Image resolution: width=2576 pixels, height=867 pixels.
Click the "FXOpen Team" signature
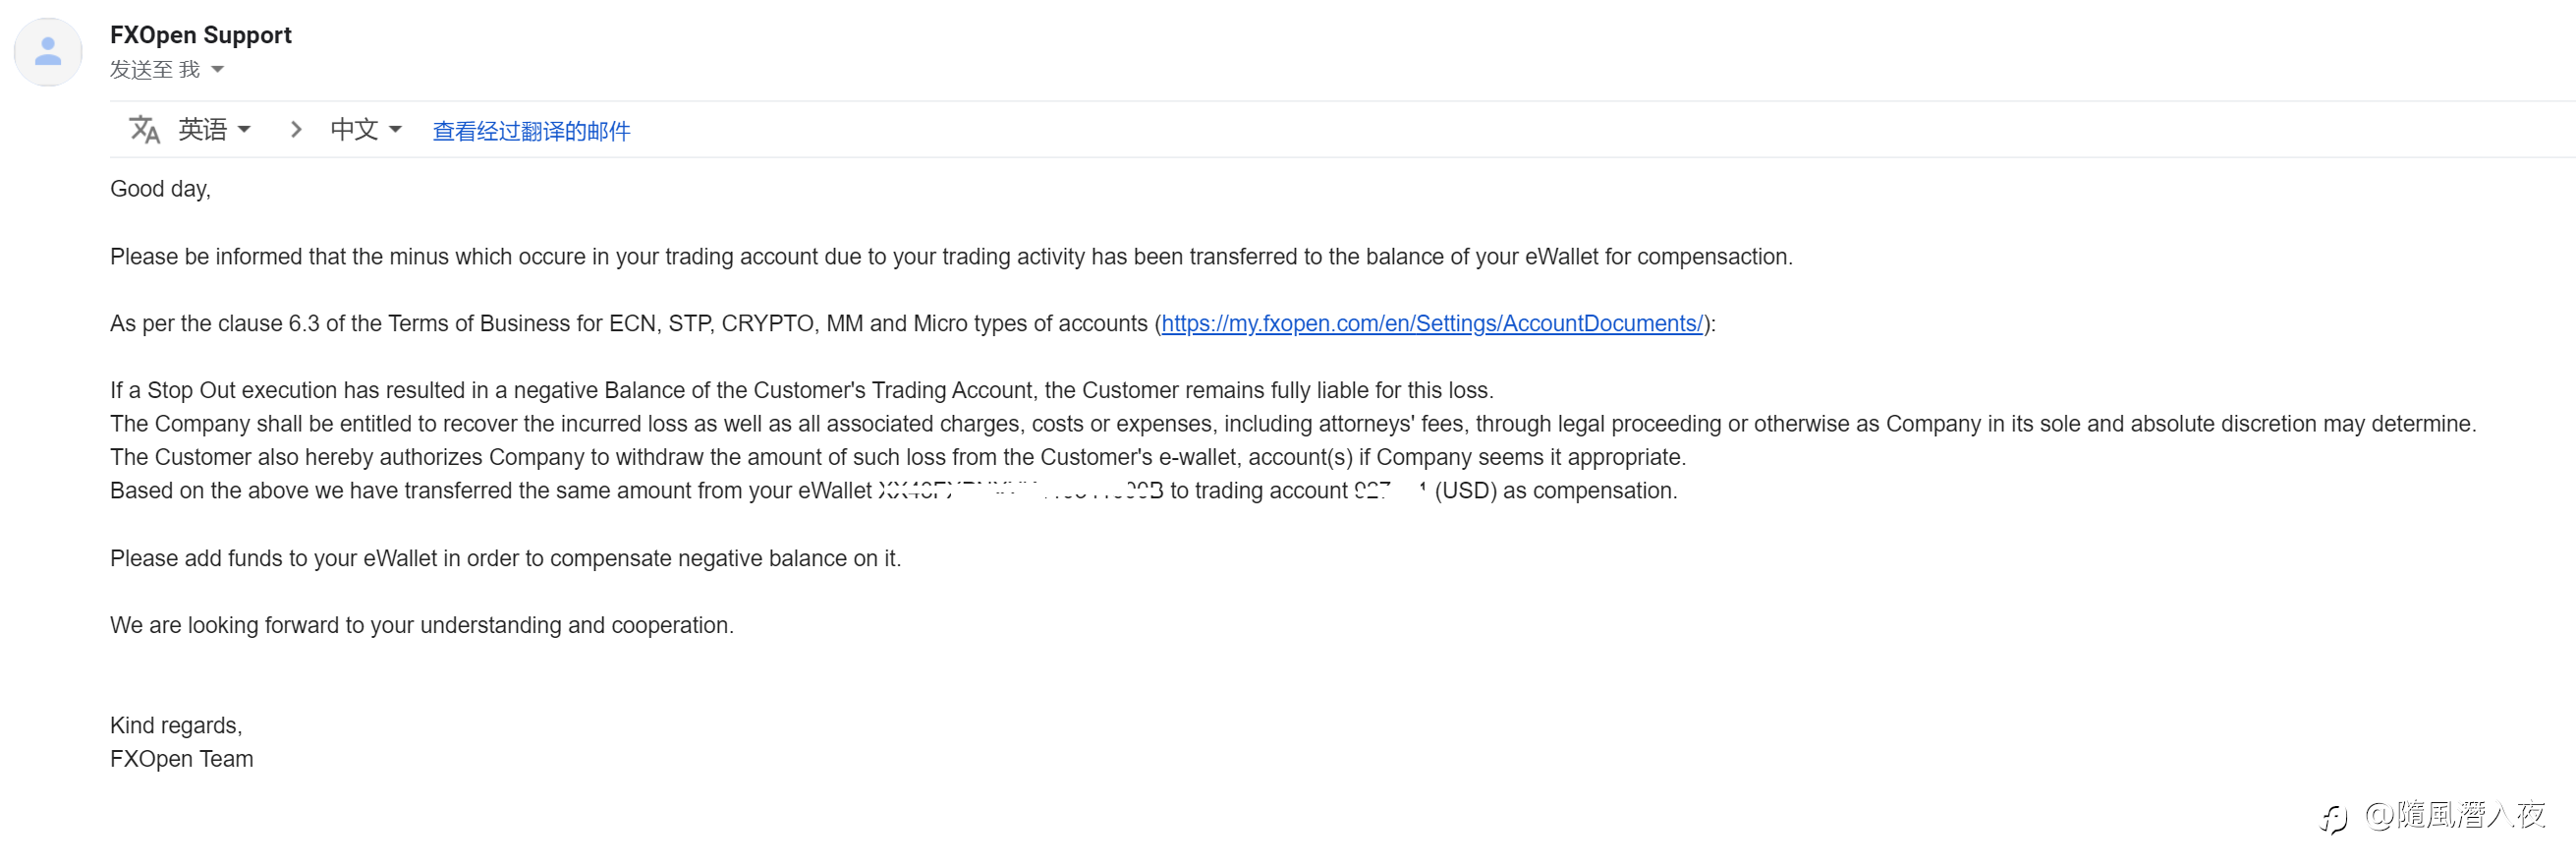tap(181, 760)
